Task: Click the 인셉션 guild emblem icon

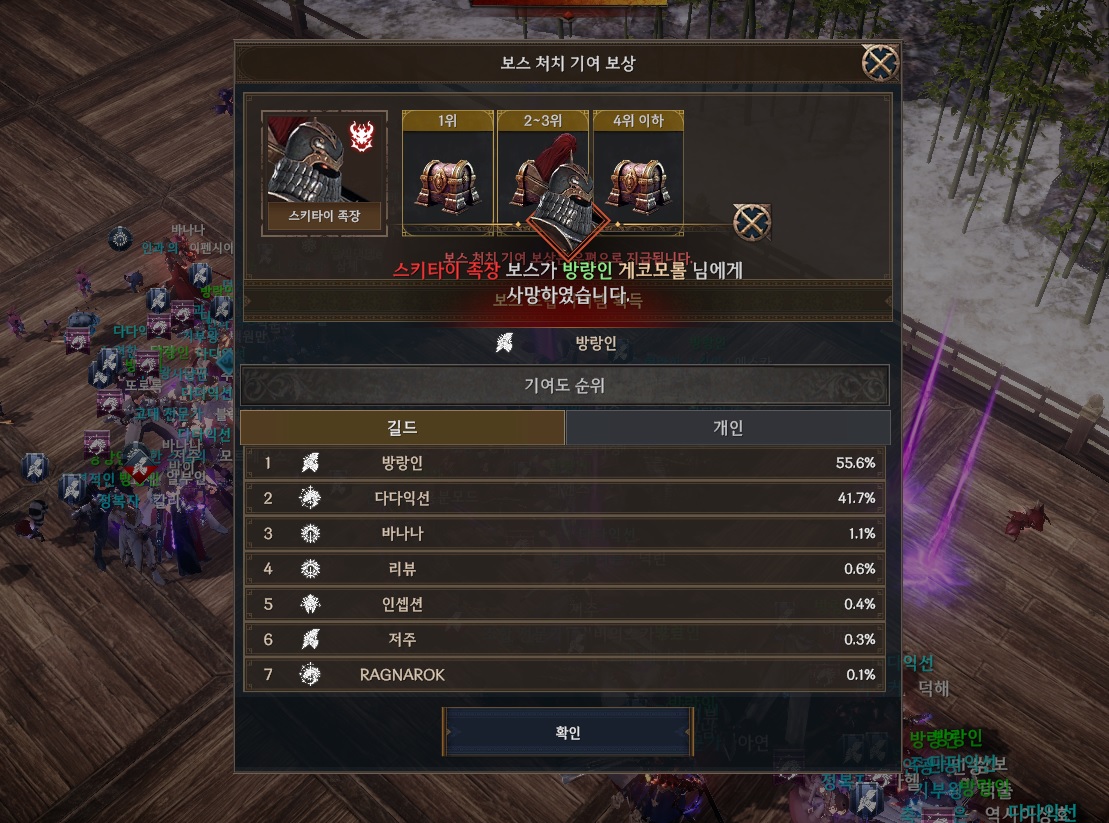Action: point(310,604)
